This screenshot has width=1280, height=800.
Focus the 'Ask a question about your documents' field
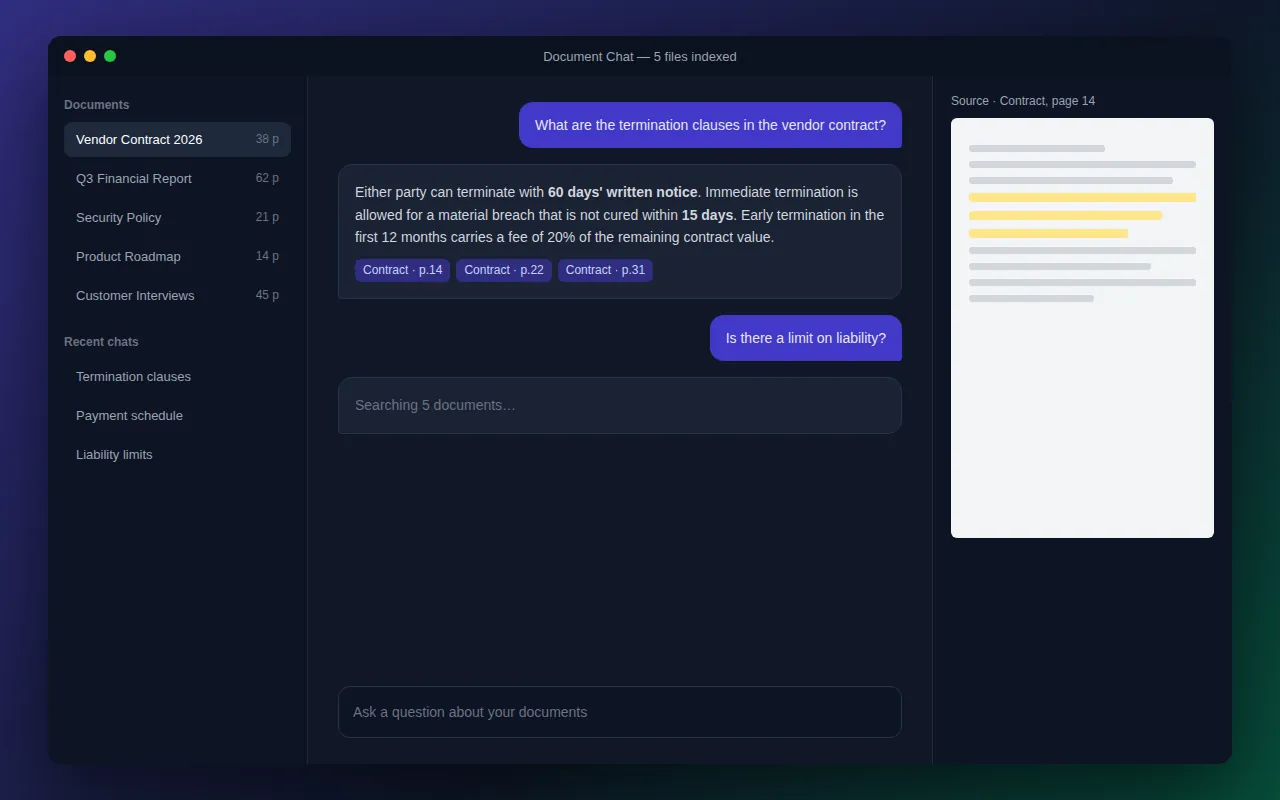pos(620,712)
